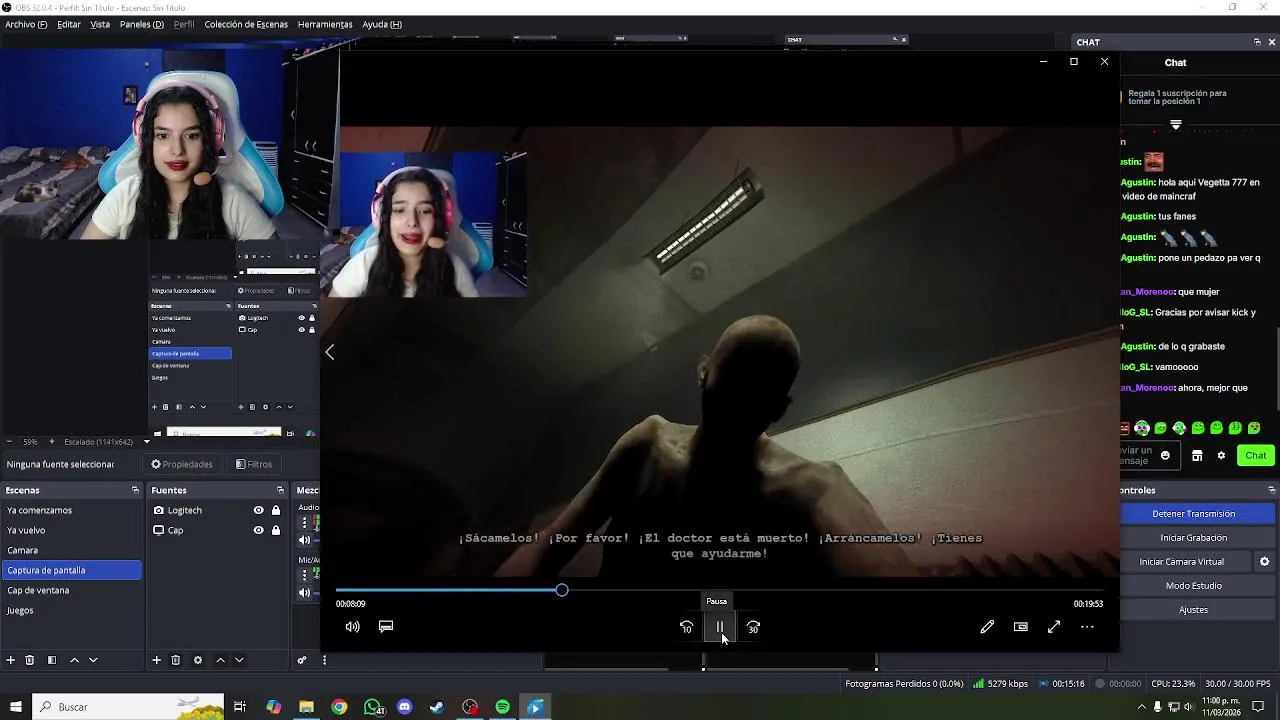Open the video player's volume control

[352, 627]
